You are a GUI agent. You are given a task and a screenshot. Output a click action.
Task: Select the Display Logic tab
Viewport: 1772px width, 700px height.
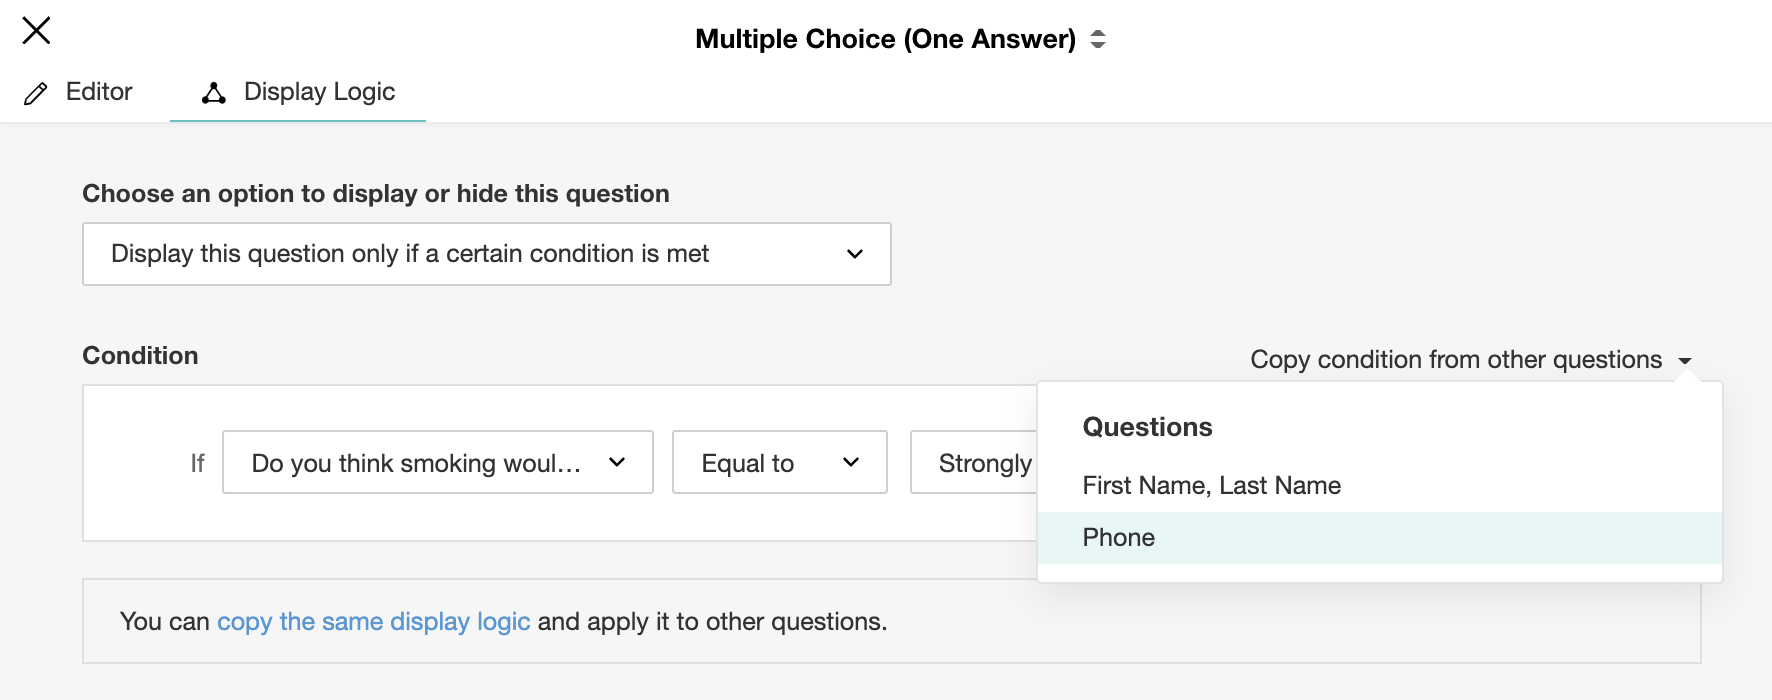318,92
